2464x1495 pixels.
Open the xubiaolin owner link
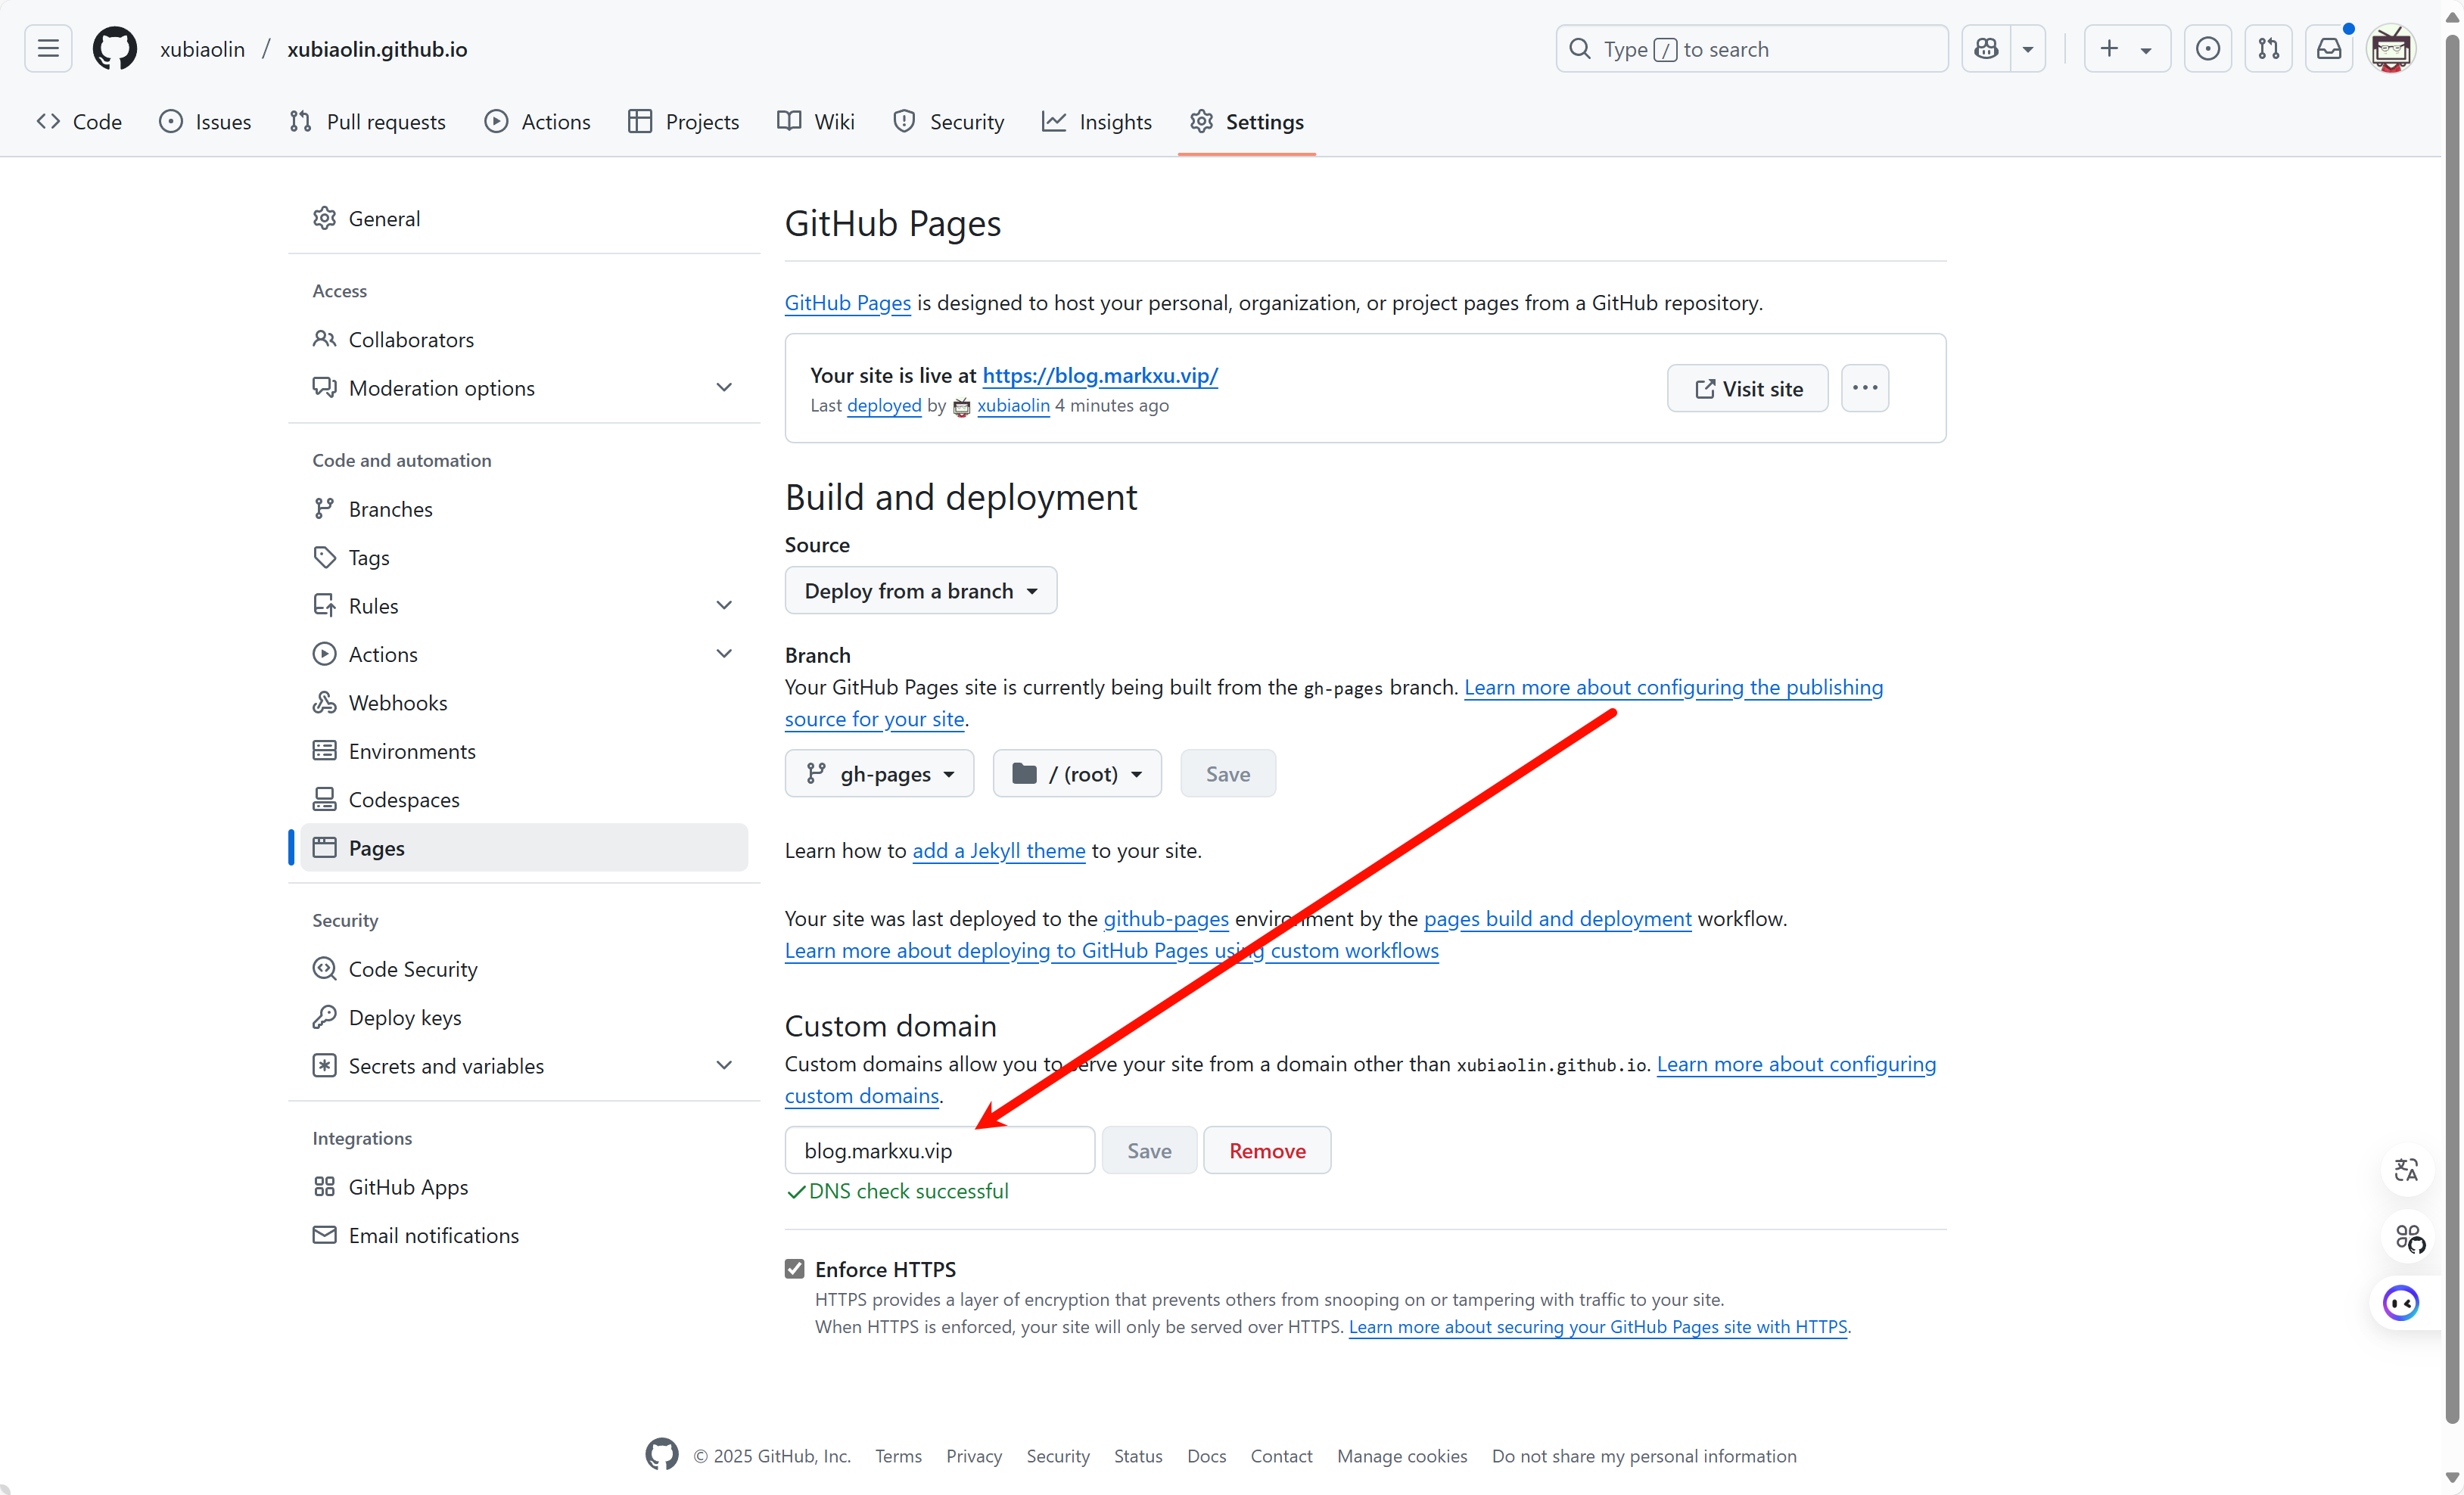pos(202,49)
